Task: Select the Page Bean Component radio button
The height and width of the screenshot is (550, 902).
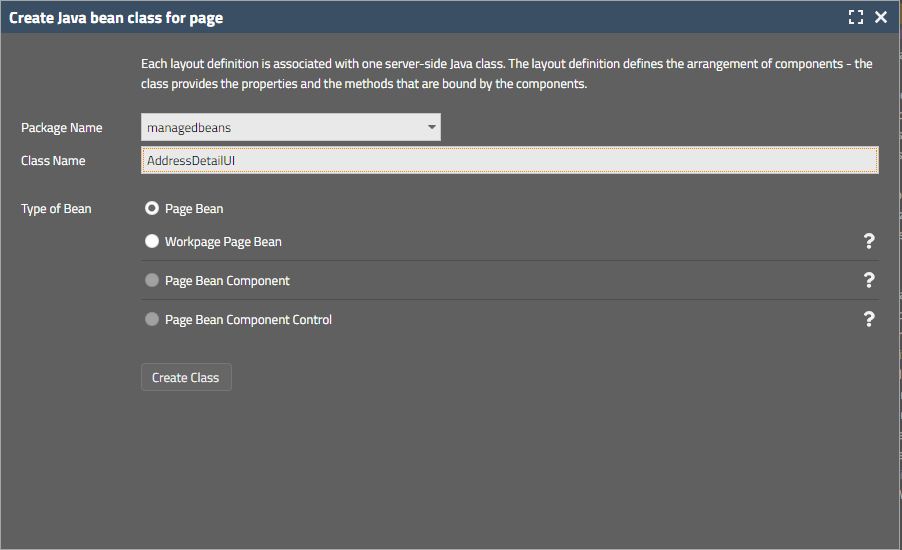Action: coord(152,281)
